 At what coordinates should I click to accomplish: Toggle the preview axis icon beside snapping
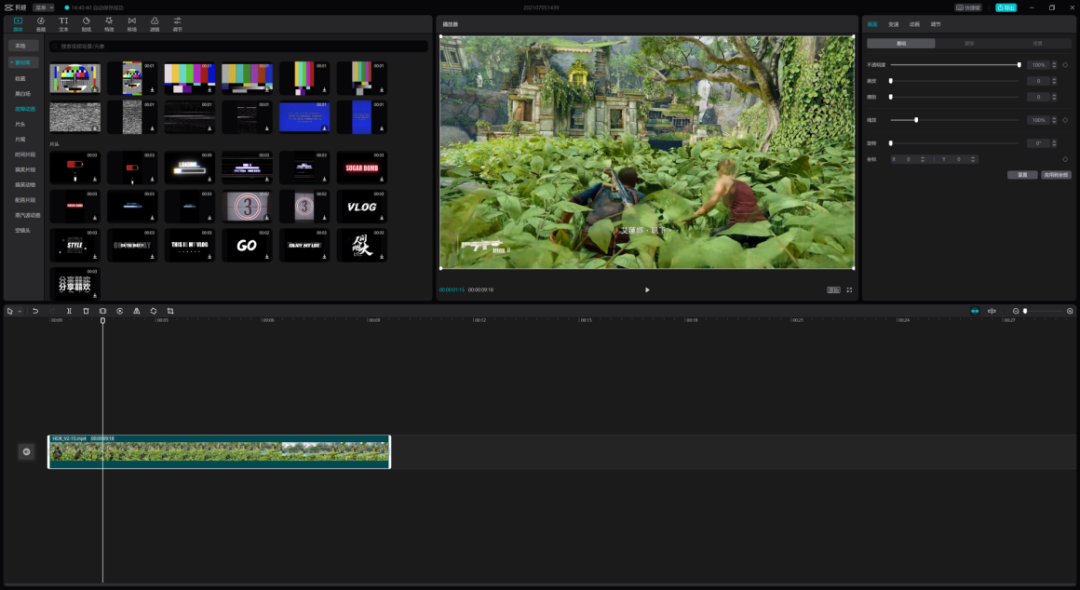coord(992,311)
